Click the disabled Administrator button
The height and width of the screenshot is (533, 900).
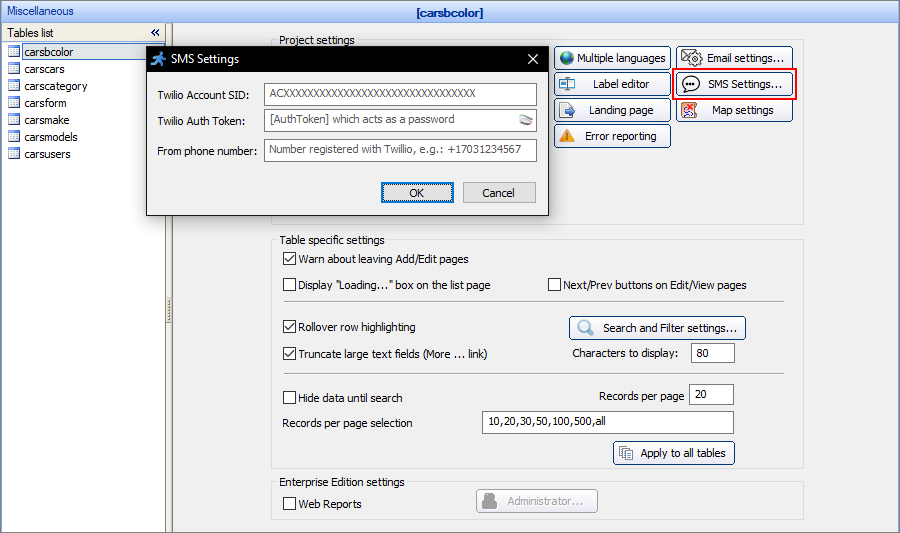537,501
